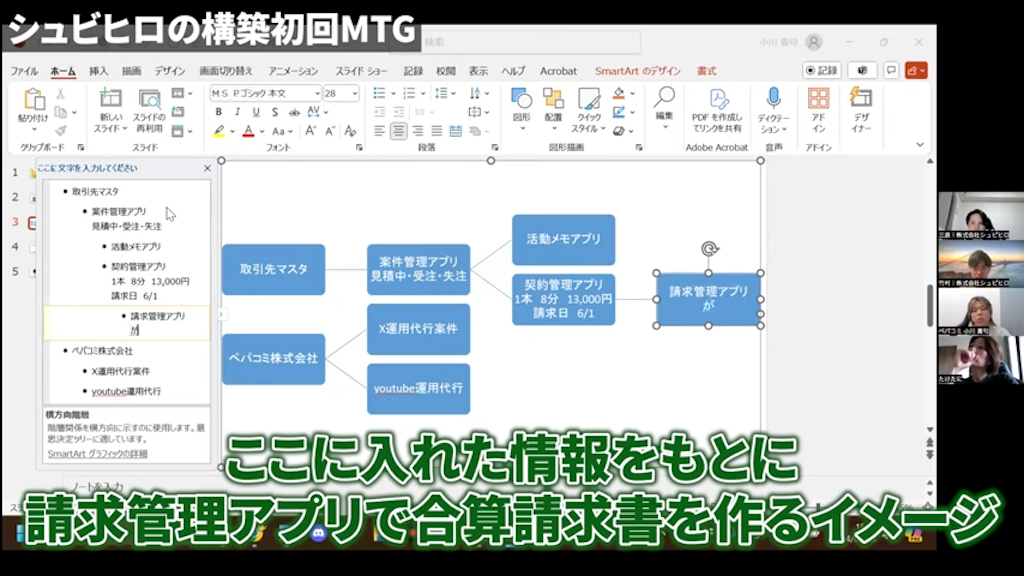Open the MS Pゴシック font dropdown

pyautogui.click(x=316, y=92)
